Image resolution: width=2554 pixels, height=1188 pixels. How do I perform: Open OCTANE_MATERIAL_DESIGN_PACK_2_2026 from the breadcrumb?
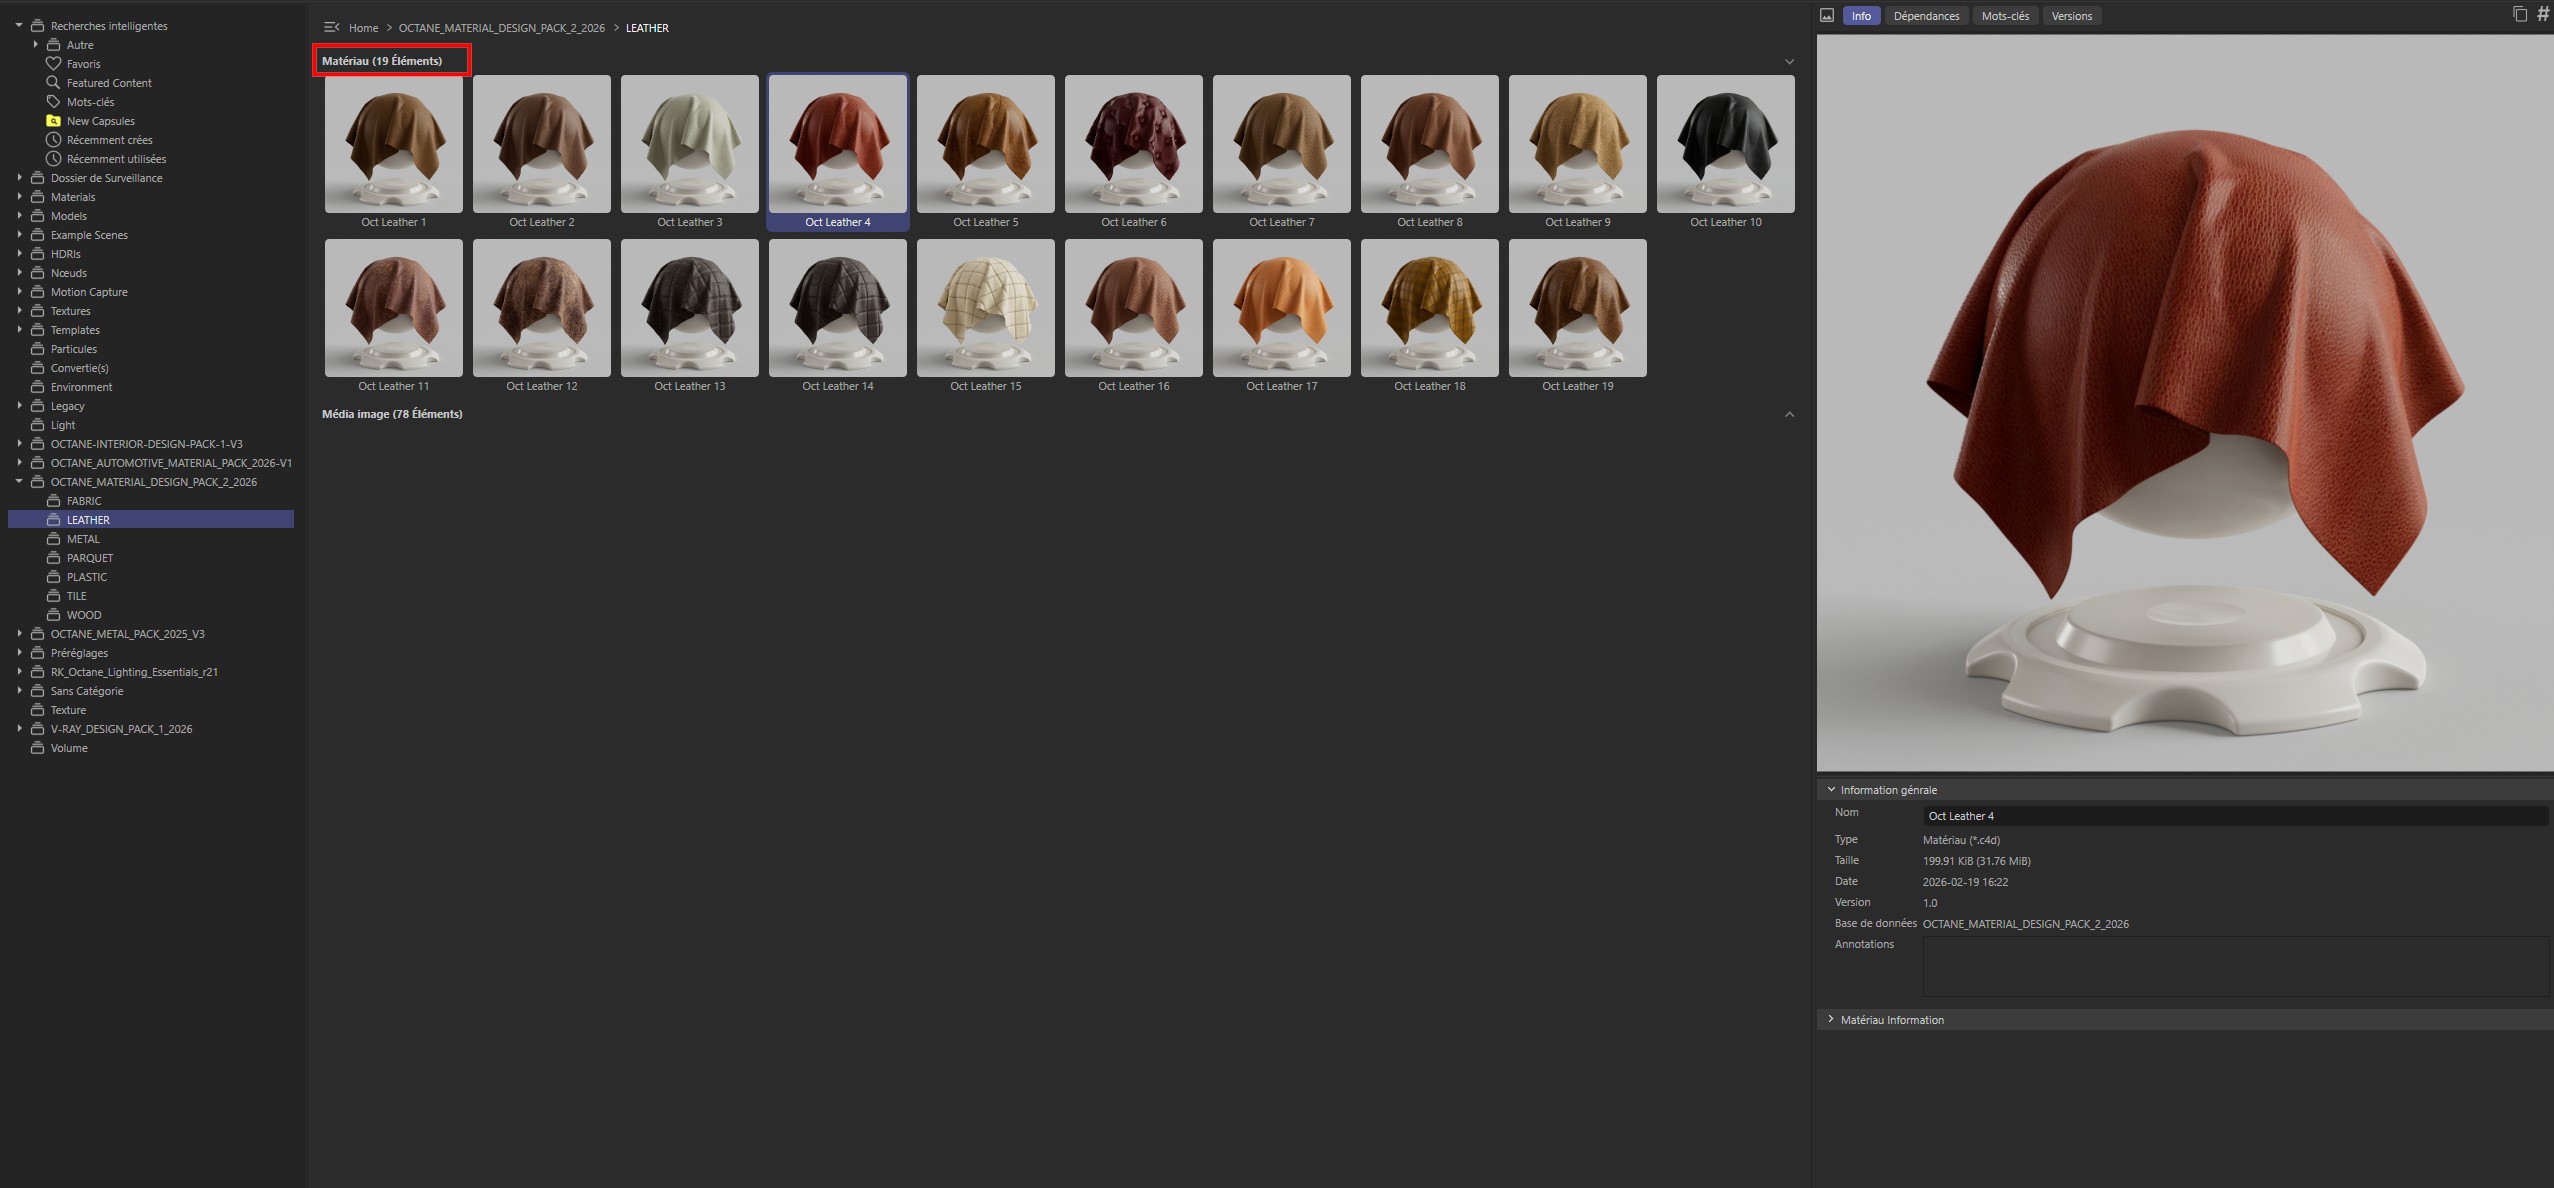pos(501,27)
